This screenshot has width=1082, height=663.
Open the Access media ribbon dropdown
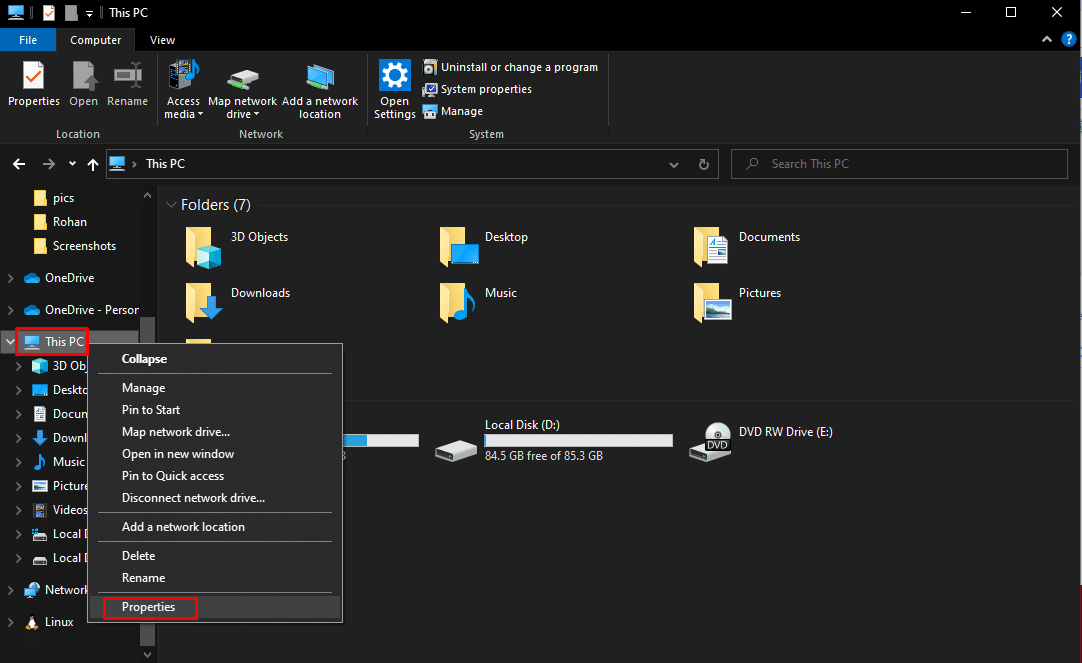click(183, 90)
